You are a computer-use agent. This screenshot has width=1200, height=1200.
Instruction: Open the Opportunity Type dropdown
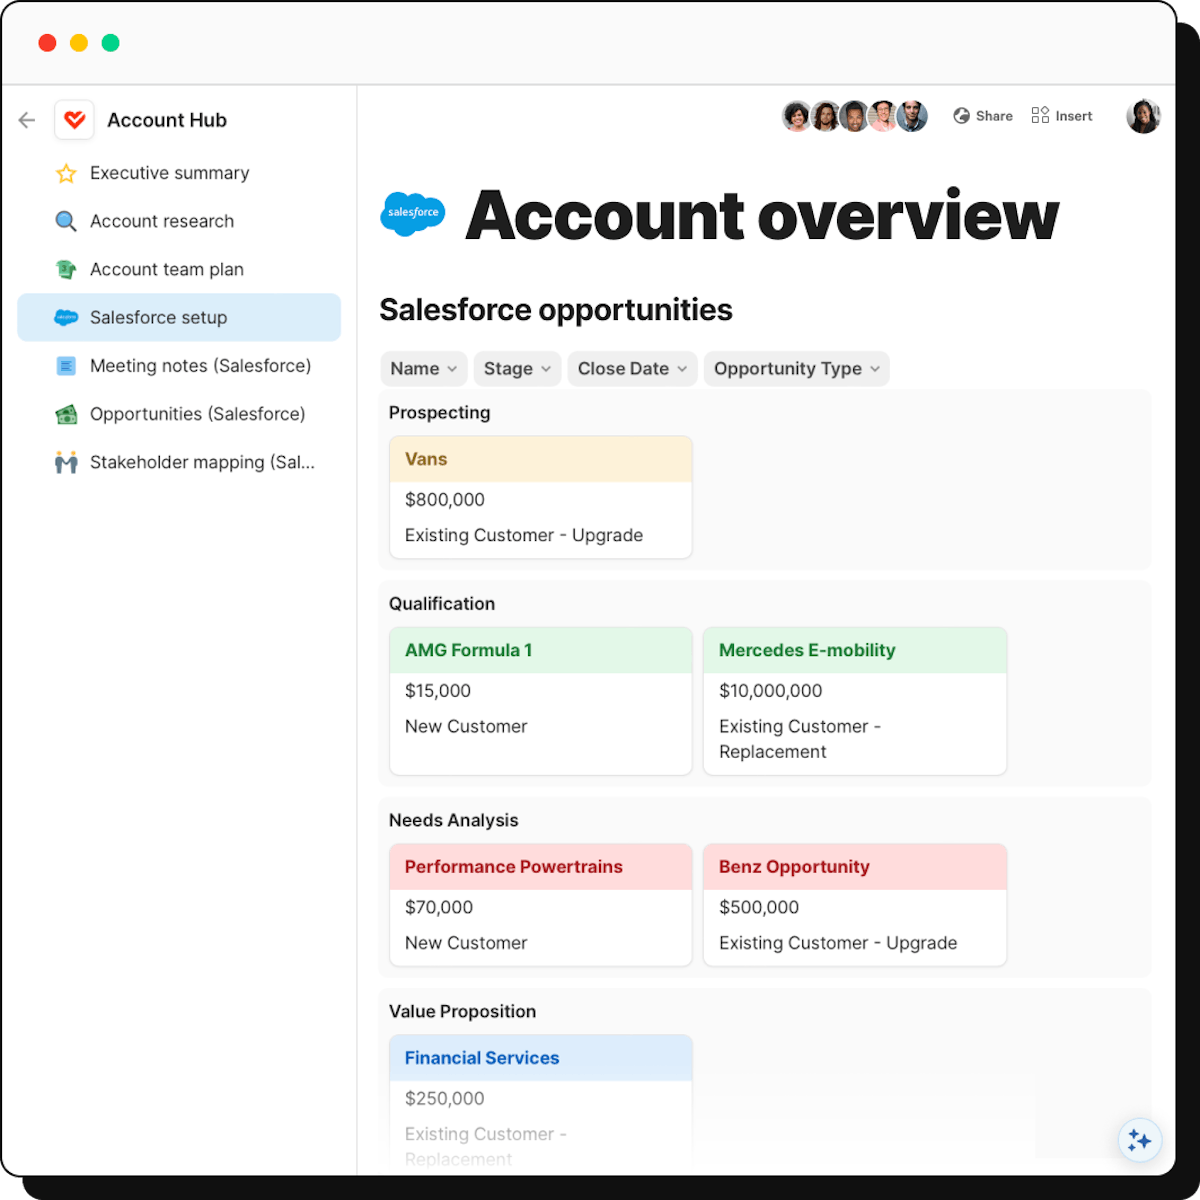(796, 369)
